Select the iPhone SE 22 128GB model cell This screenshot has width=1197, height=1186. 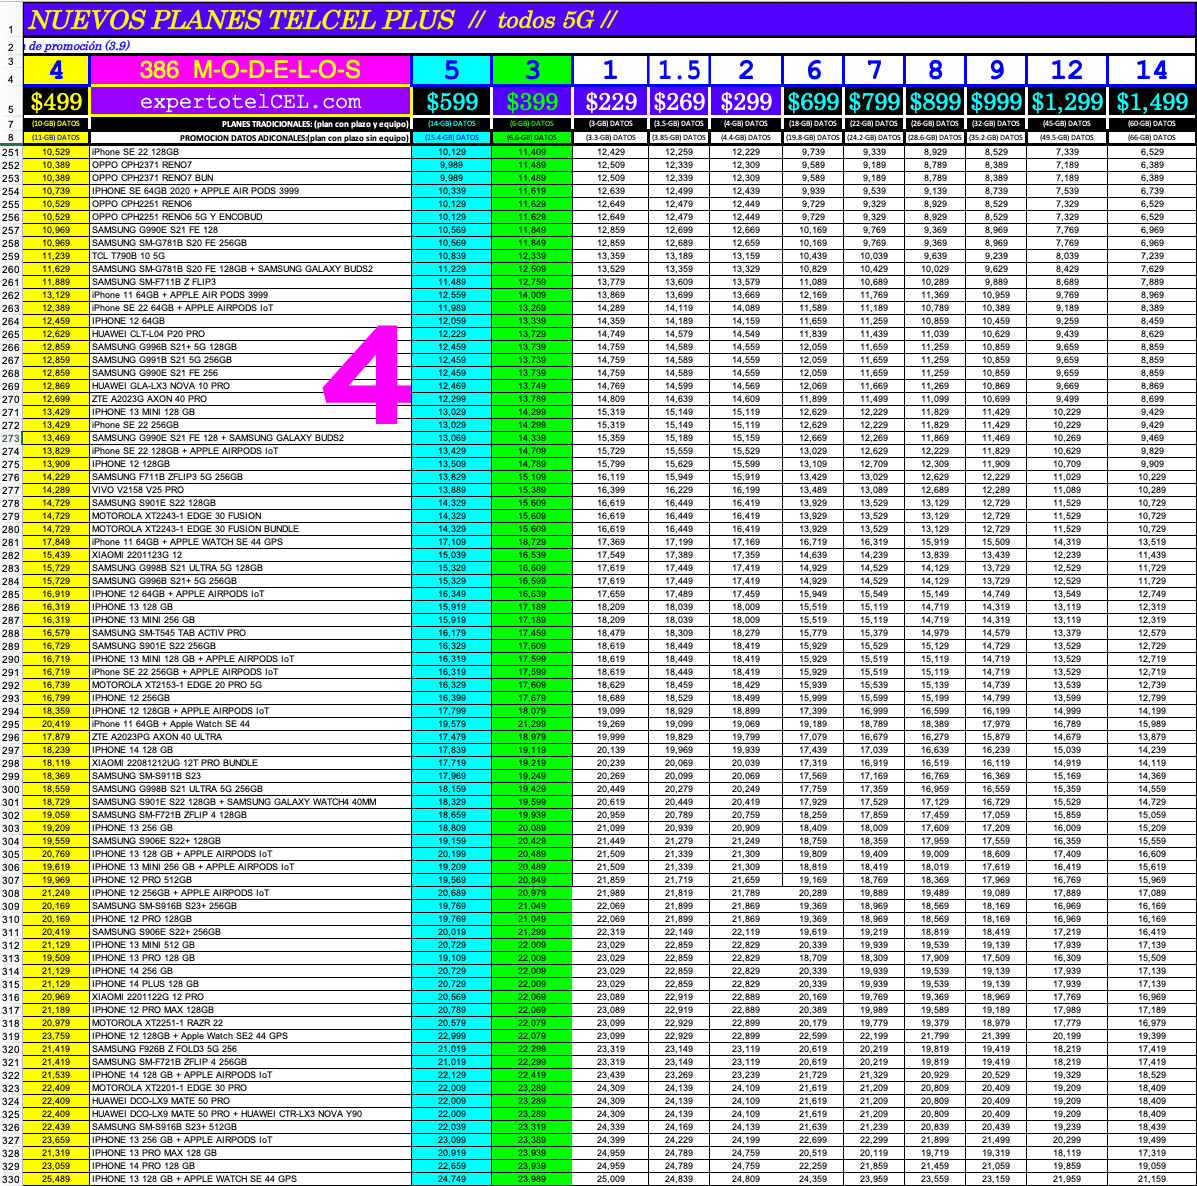(250, 152)
